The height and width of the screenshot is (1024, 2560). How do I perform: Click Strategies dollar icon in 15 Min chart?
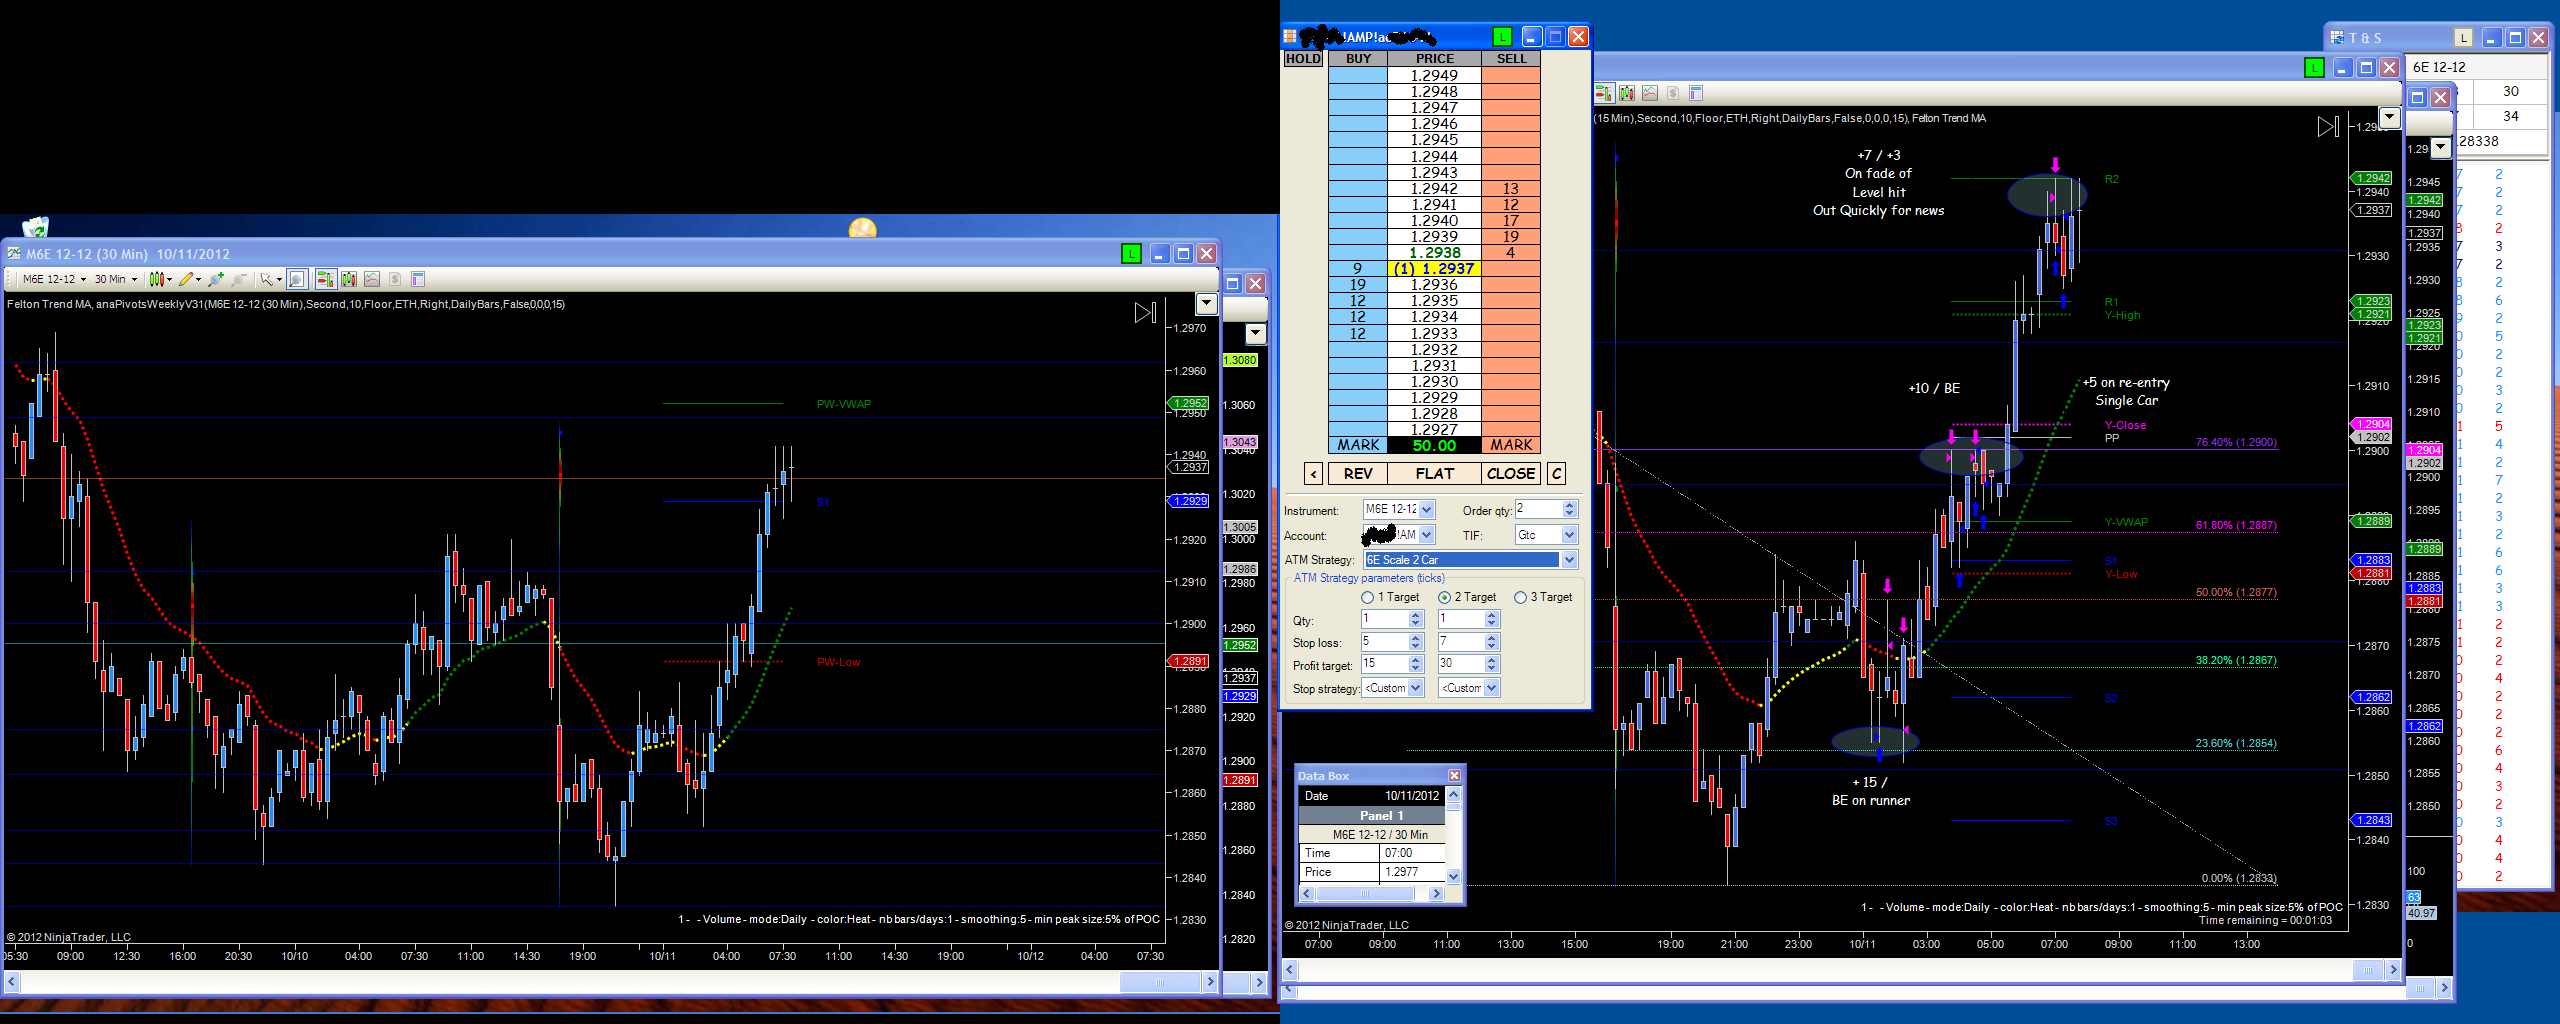coord(1673,93)
